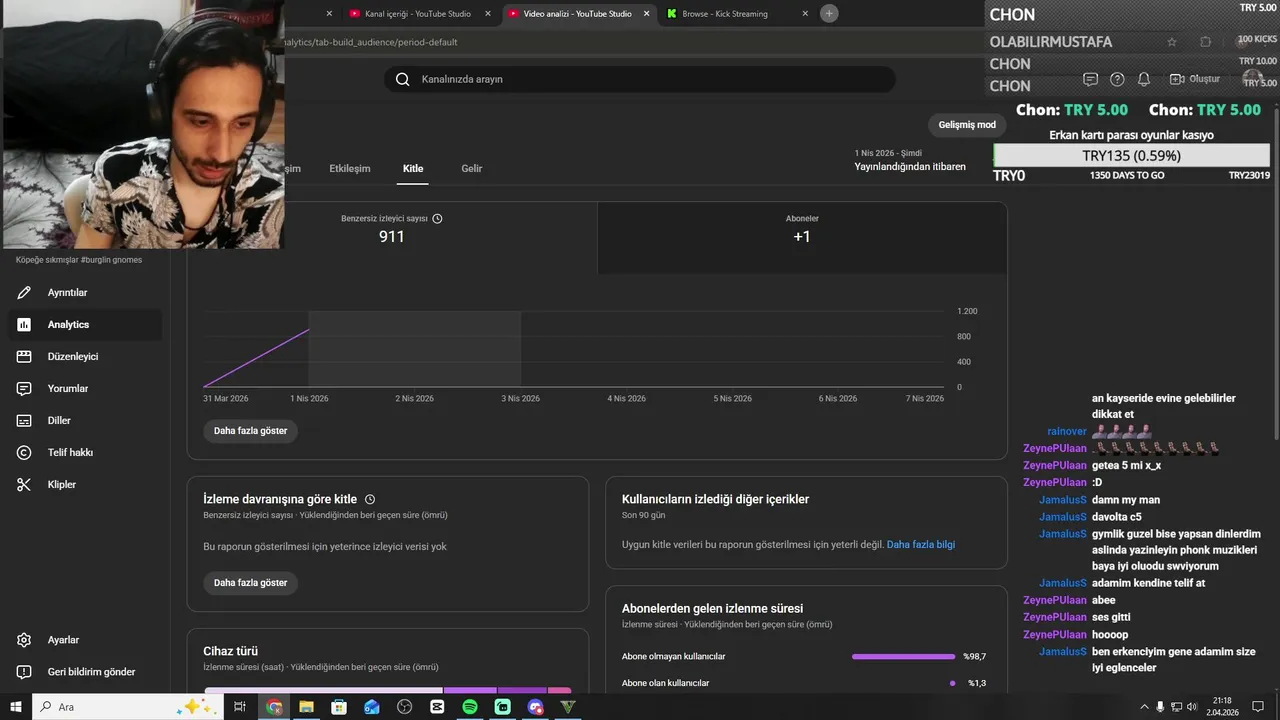Open Task View on the taskbar

[x=240, y=707]
